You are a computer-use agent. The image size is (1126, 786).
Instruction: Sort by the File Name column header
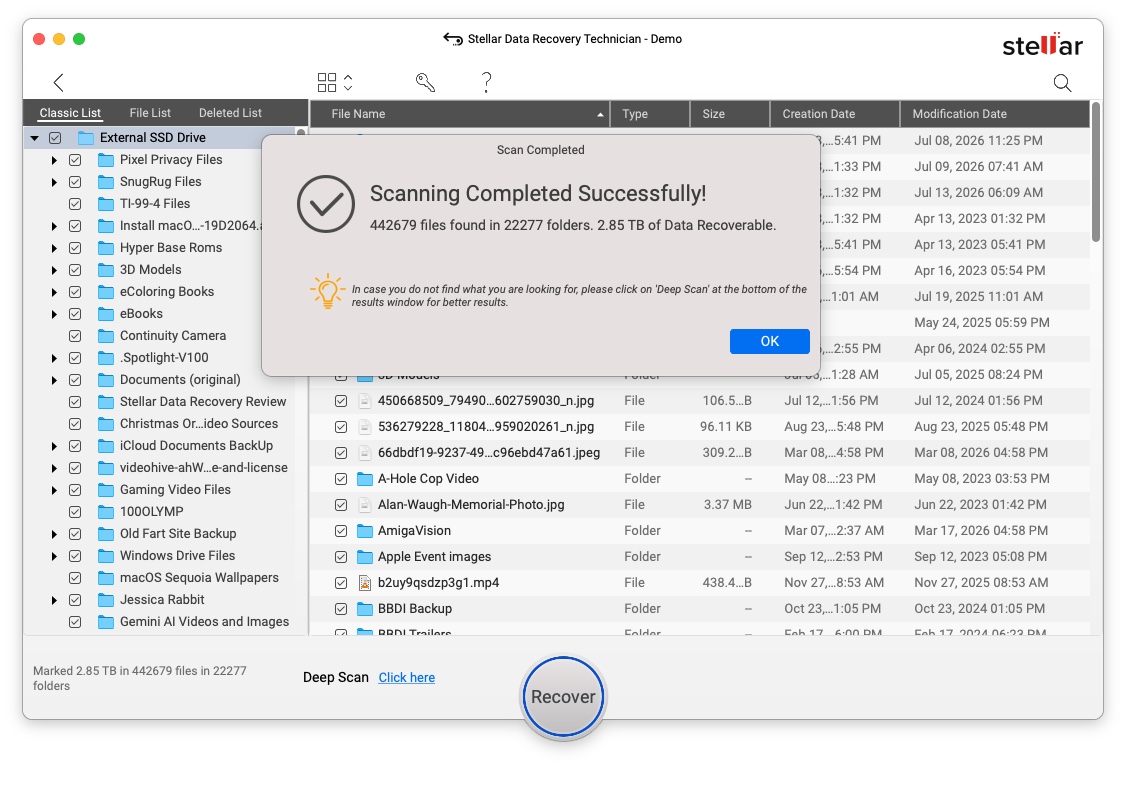coord(460,114)
